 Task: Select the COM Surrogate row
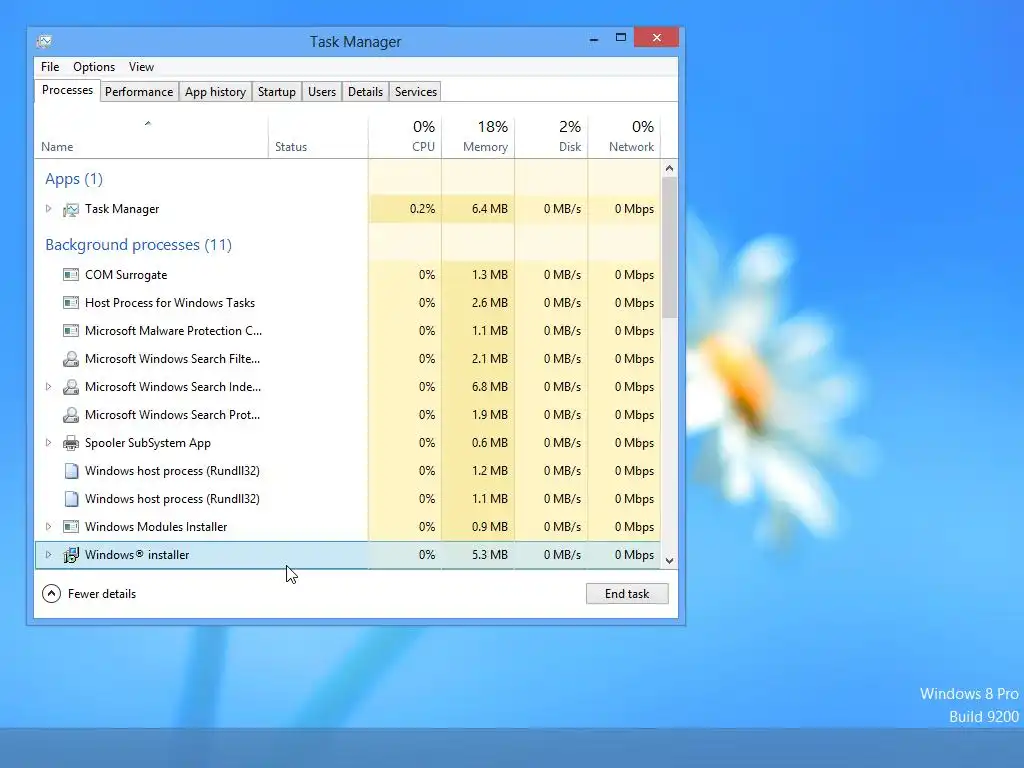tap(347, 275)
